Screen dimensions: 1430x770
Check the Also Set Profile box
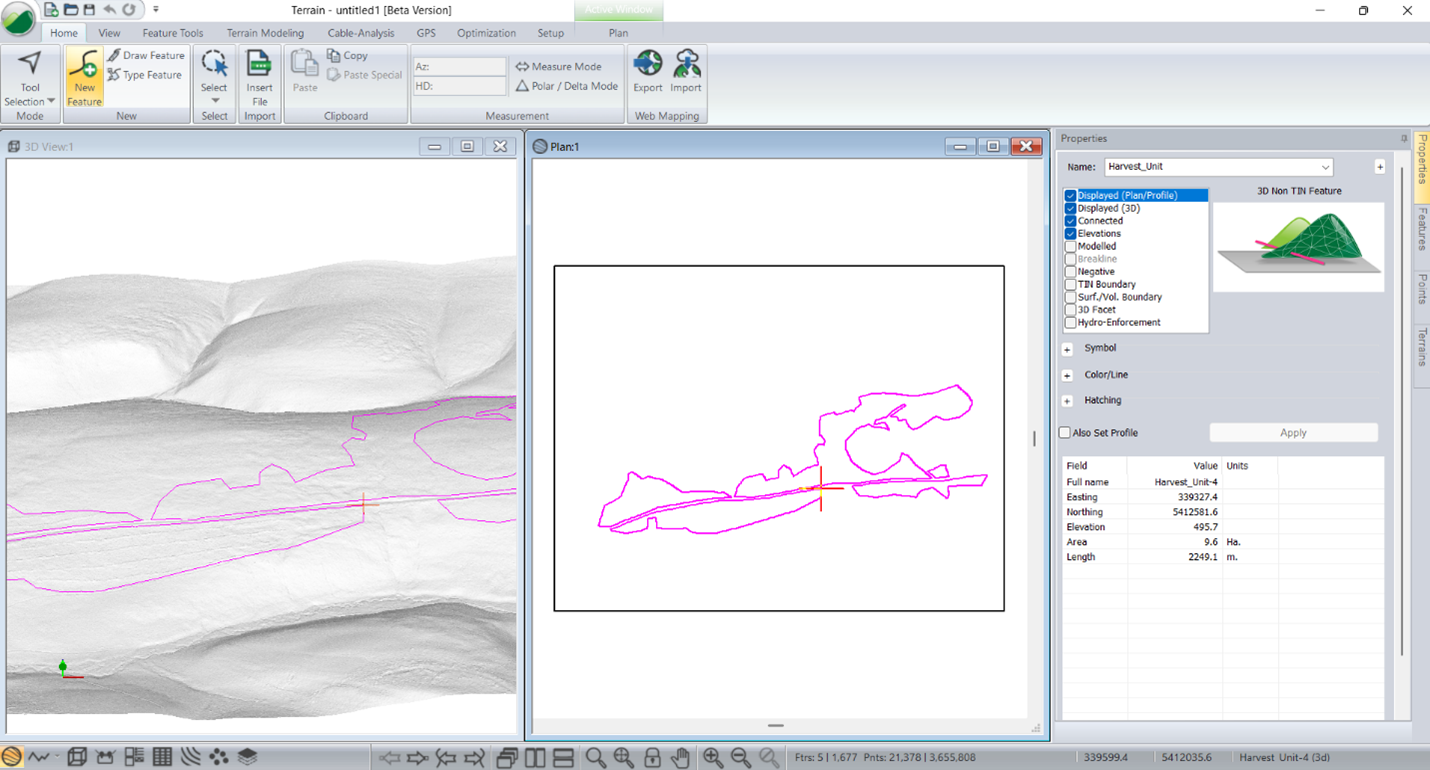click(x=1065, y=433)
